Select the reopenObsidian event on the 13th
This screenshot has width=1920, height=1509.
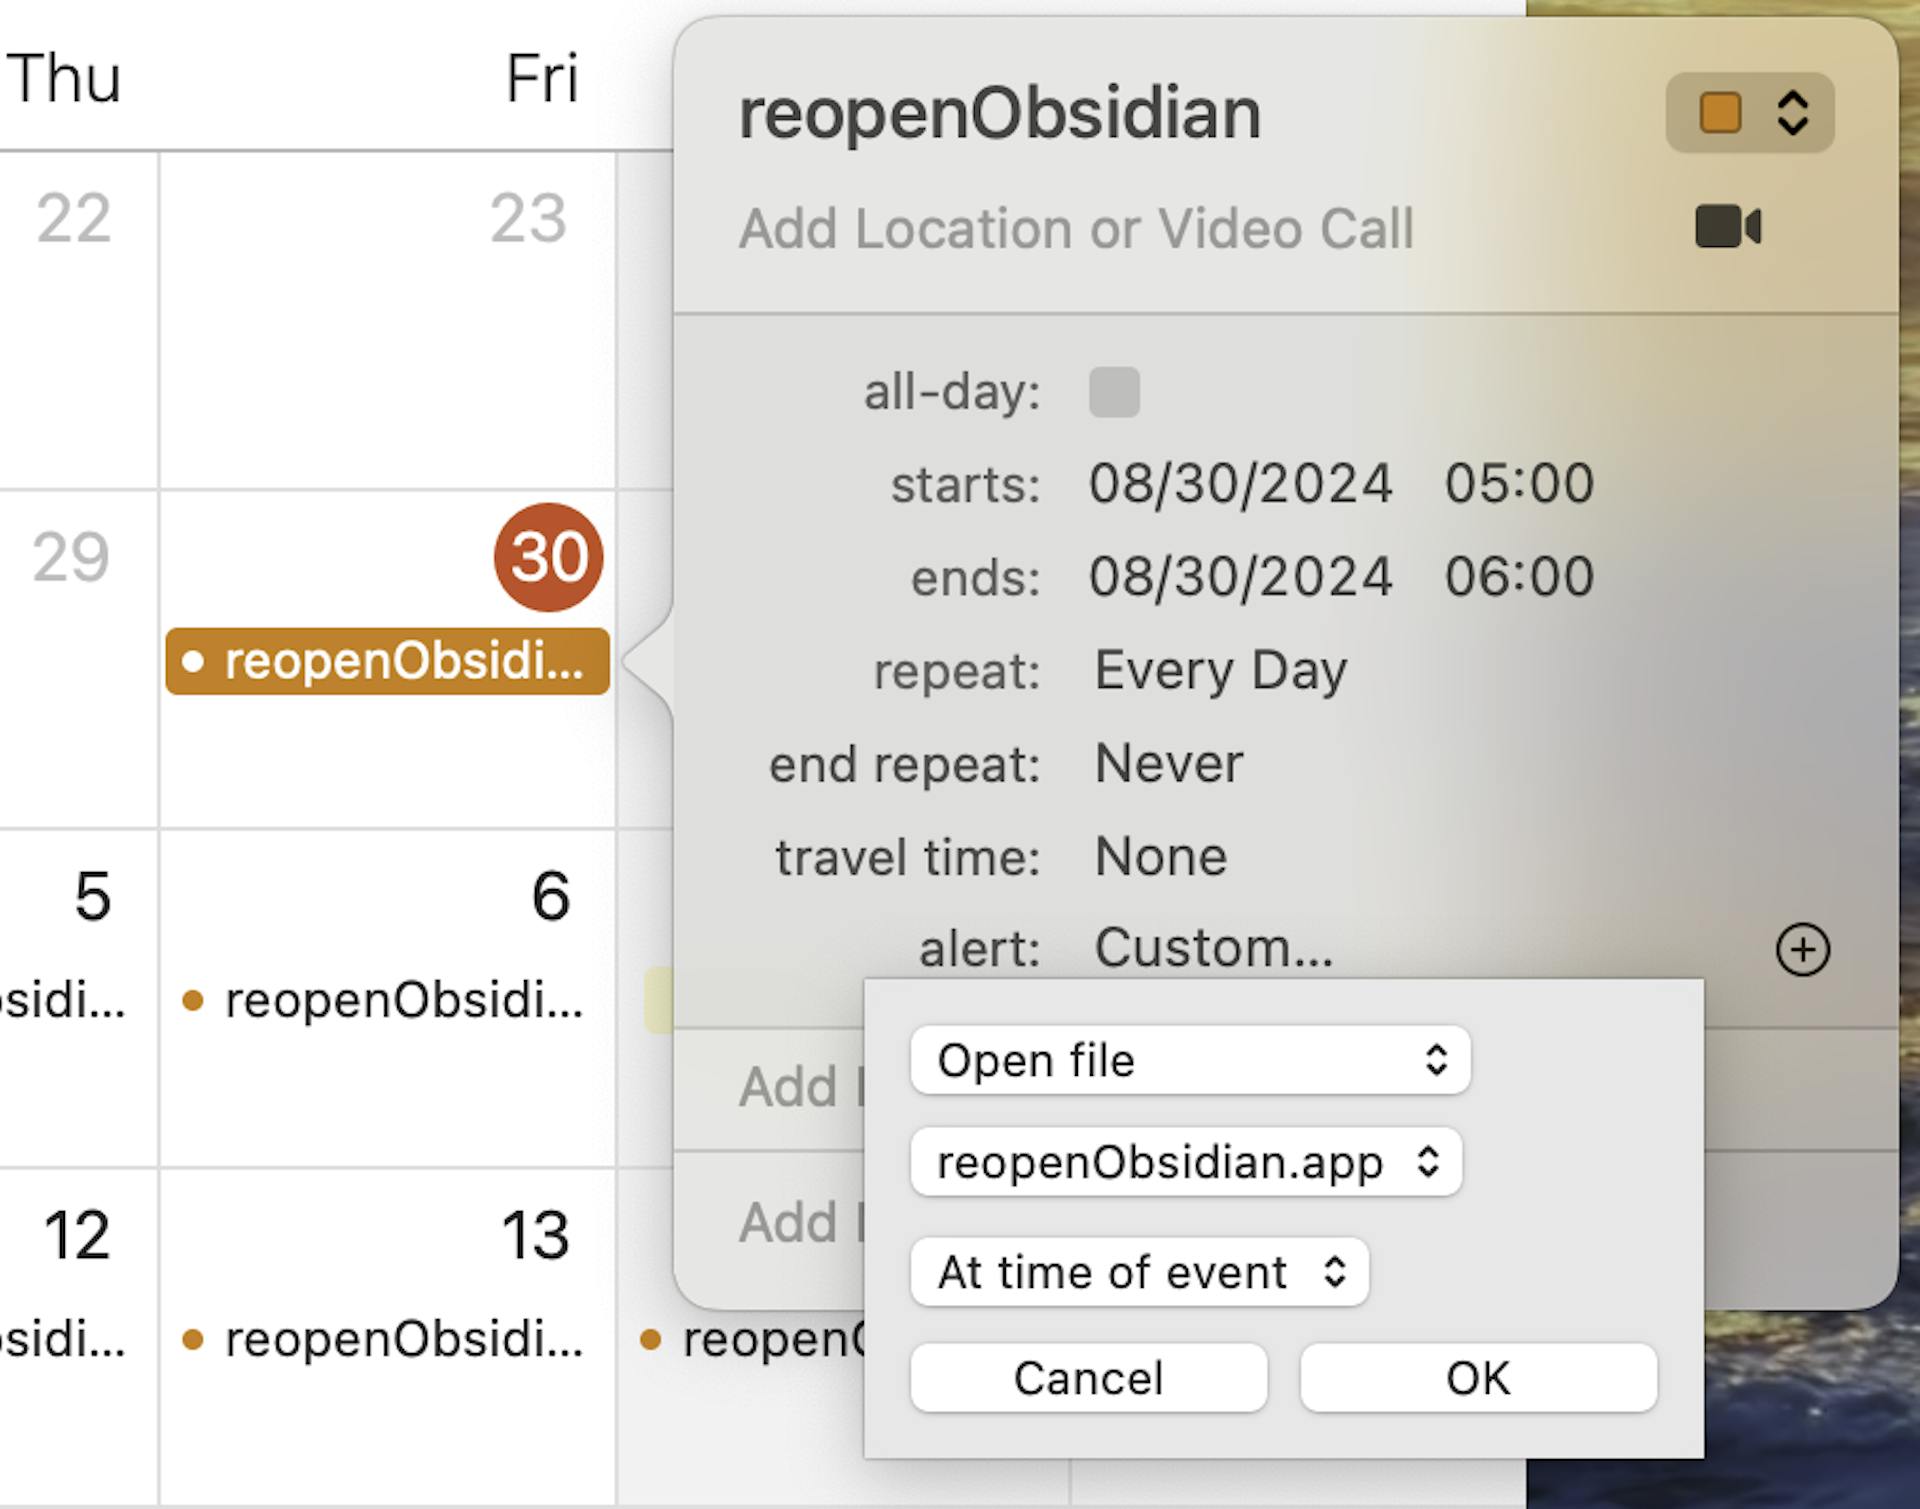[x=388, y=1339]
